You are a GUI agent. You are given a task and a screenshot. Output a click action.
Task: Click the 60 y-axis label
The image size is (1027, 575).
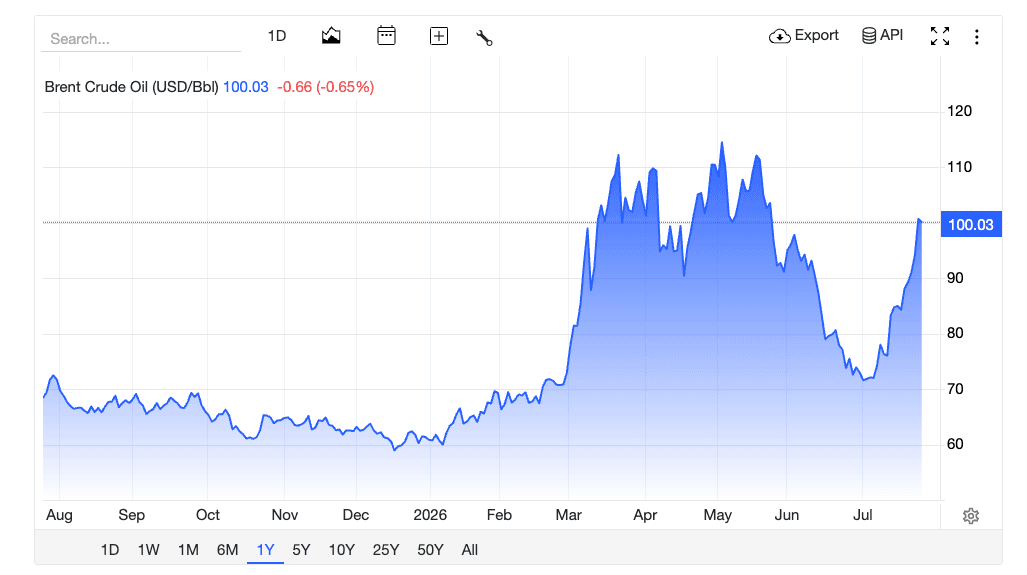955,444
